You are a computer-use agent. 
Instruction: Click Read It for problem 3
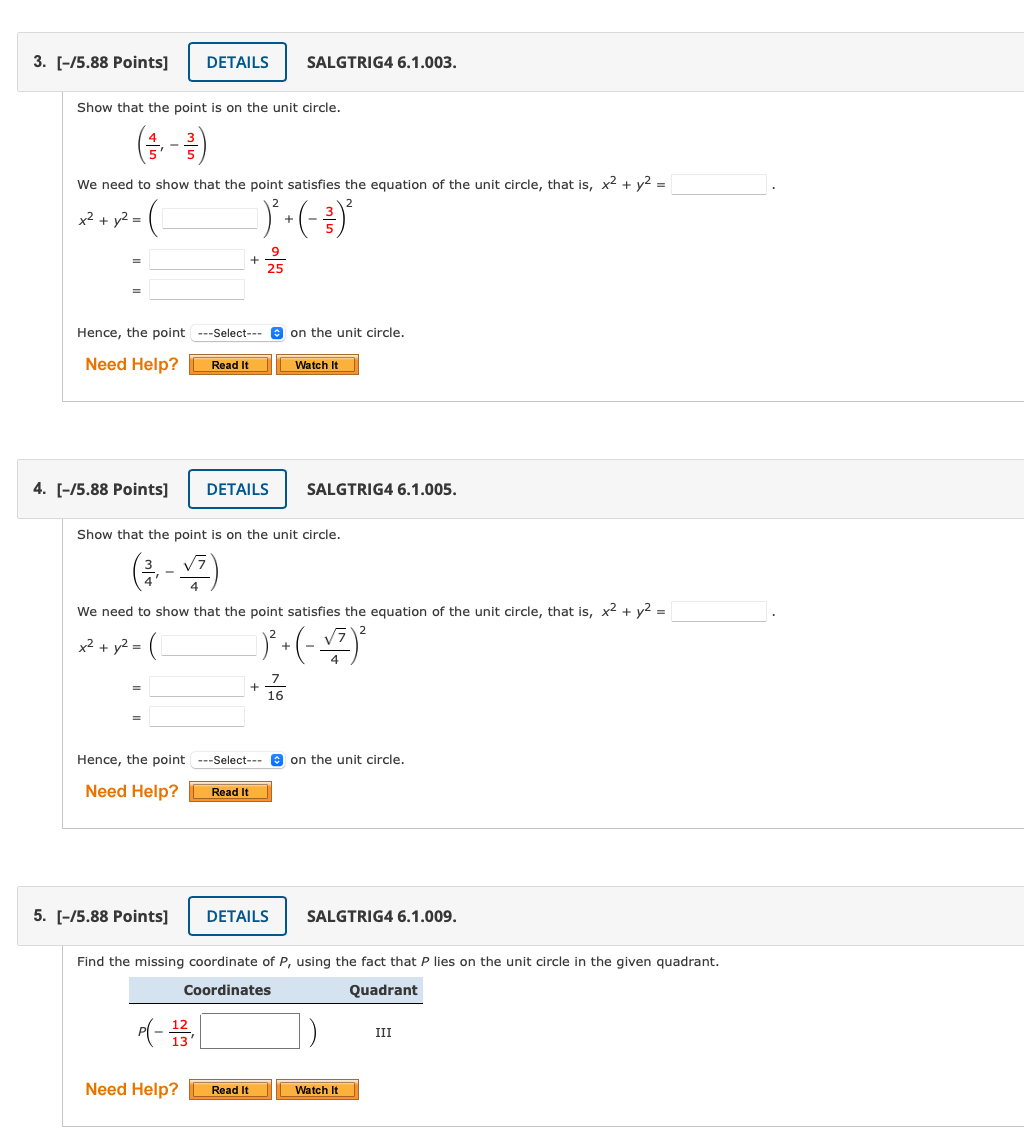230,364
